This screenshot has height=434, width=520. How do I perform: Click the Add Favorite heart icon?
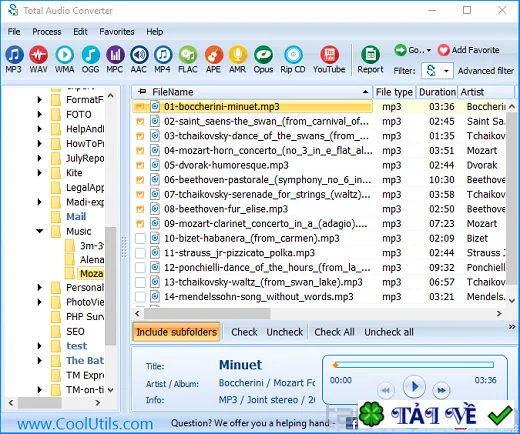pyautogui.click(x=444, y=50)
